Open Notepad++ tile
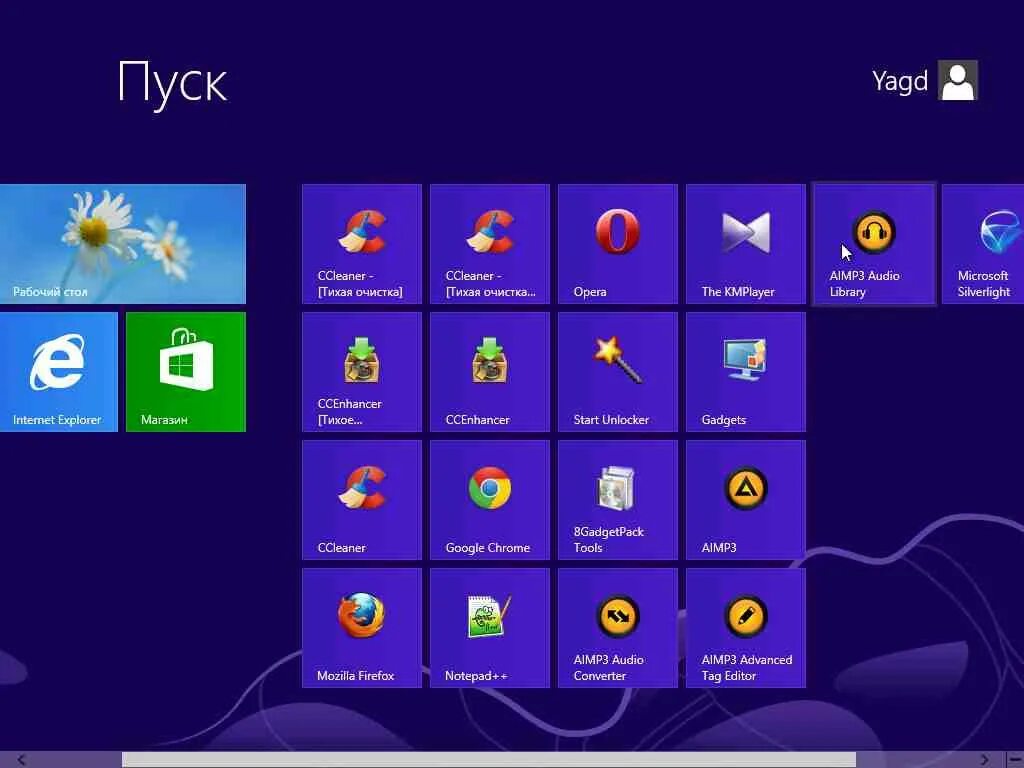 coord(490,628)
